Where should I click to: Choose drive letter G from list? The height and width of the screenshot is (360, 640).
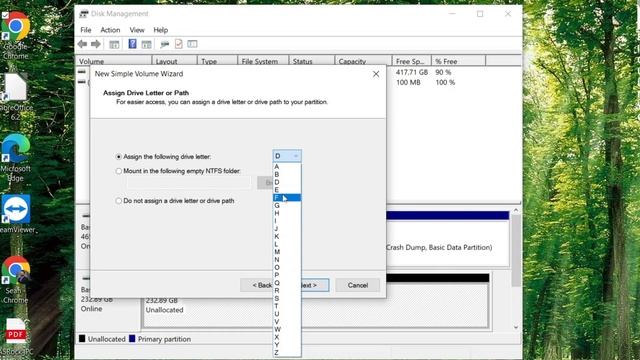pos(287,205)
